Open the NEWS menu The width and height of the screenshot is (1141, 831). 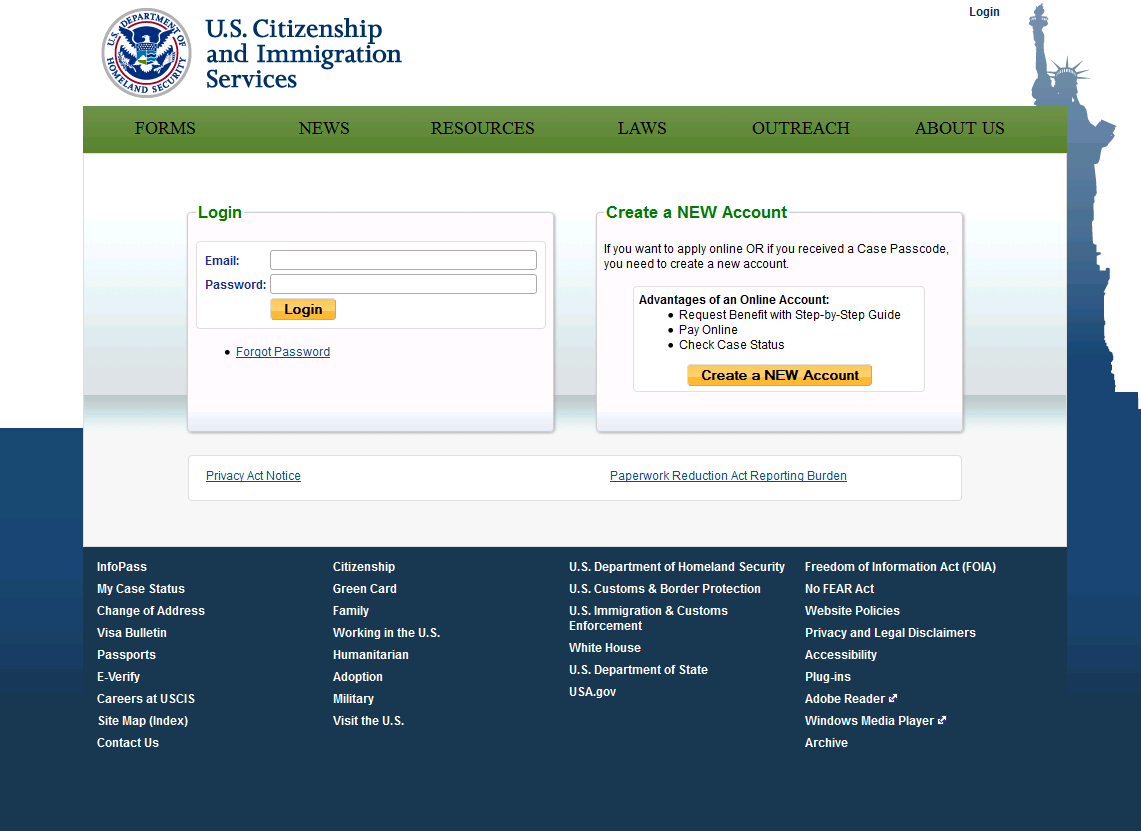pos(324,128)
